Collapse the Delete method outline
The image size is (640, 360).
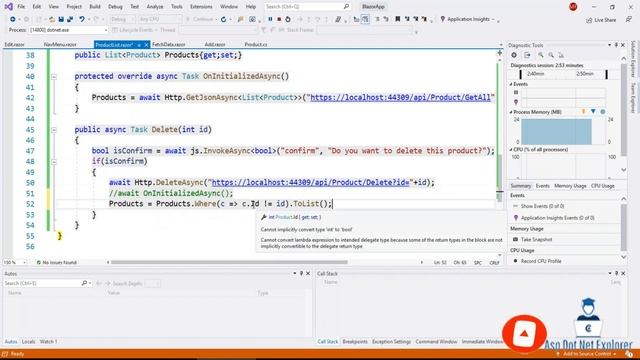click(54, 130)
